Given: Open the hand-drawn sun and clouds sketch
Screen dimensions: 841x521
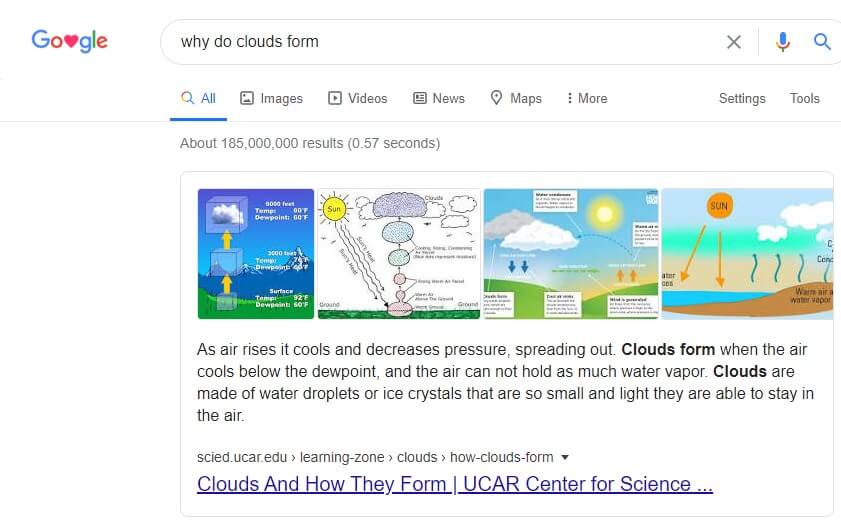Looking at the screenshot, I should [399, 254].
